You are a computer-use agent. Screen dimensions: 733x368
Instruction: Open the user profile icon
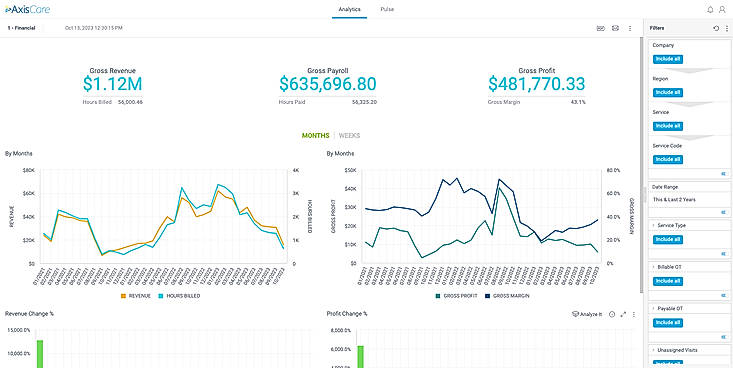click(x=722, y=9)
